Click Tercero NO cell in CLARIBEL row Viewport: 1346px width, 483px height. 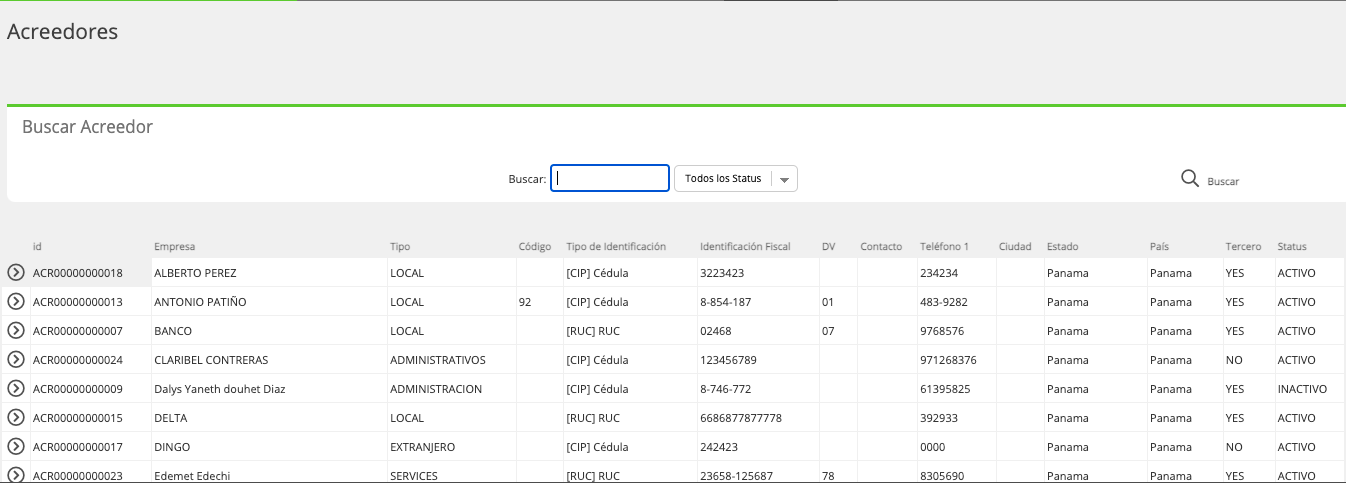pyautogui.click(x=1249, y=359)
